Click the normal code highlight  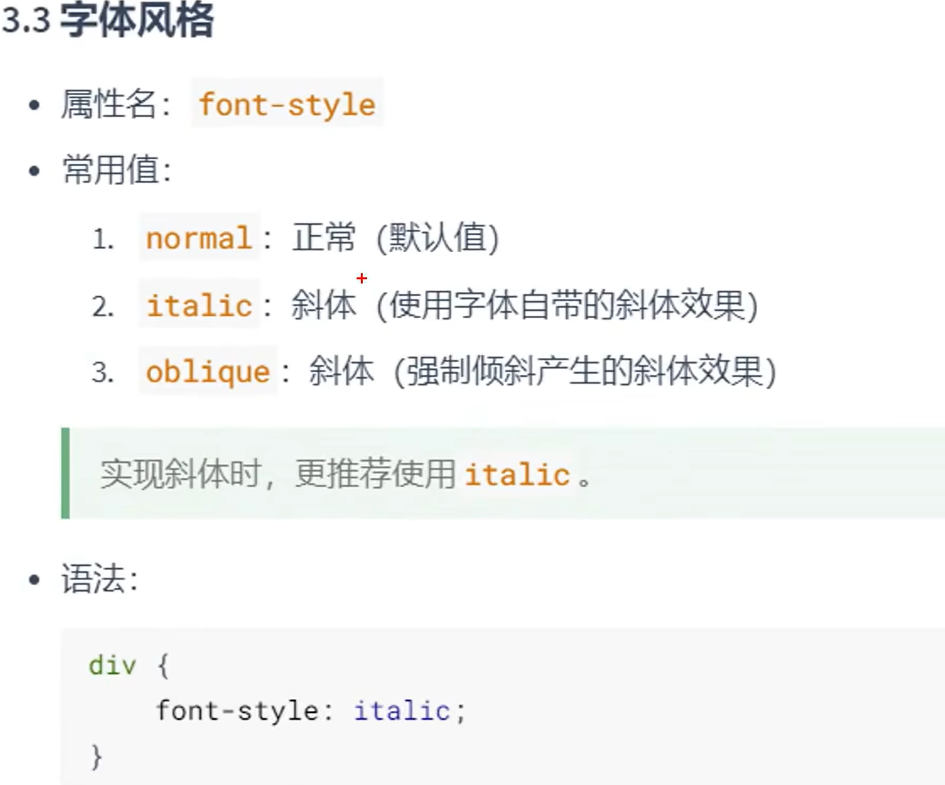198,238
